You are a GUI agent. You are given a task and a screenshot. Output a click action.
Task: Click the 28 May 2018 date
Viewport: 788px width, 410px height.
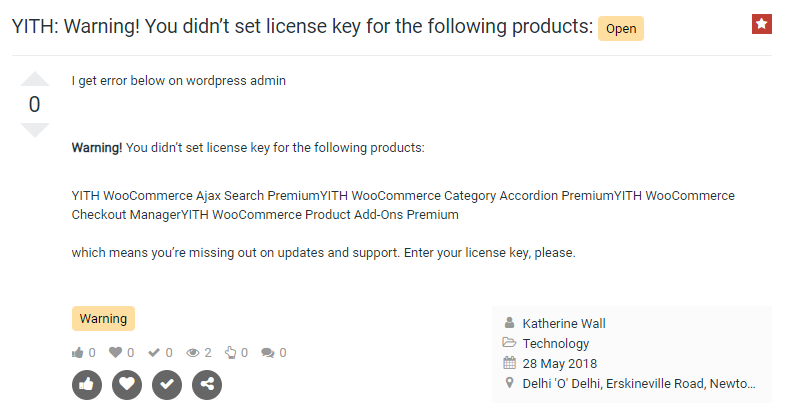559,363
